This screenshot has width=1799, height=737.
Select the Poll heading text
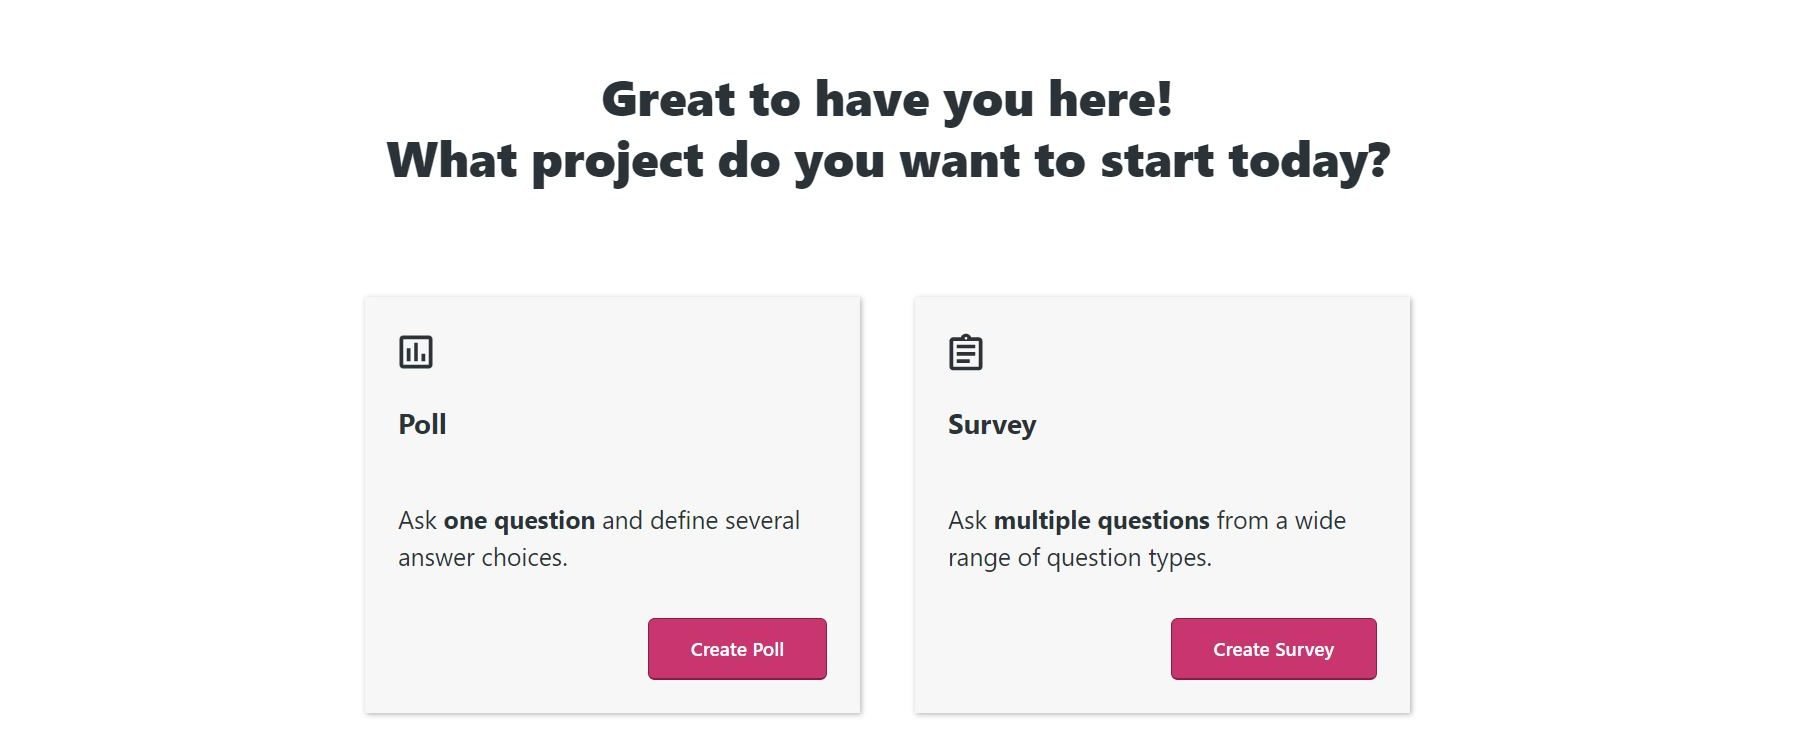click(420, 424)
